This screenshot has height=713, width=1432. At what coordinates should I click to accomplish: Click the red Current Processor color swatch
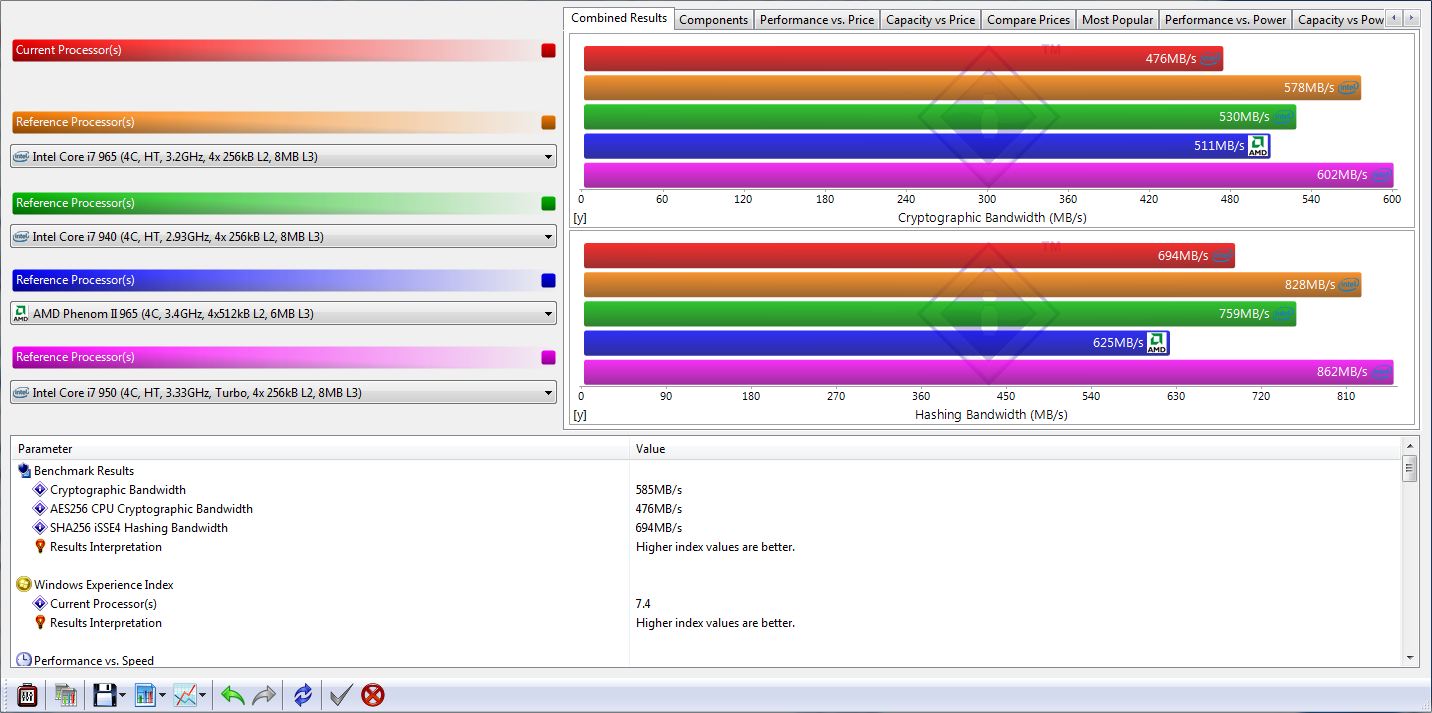point(548,50)
